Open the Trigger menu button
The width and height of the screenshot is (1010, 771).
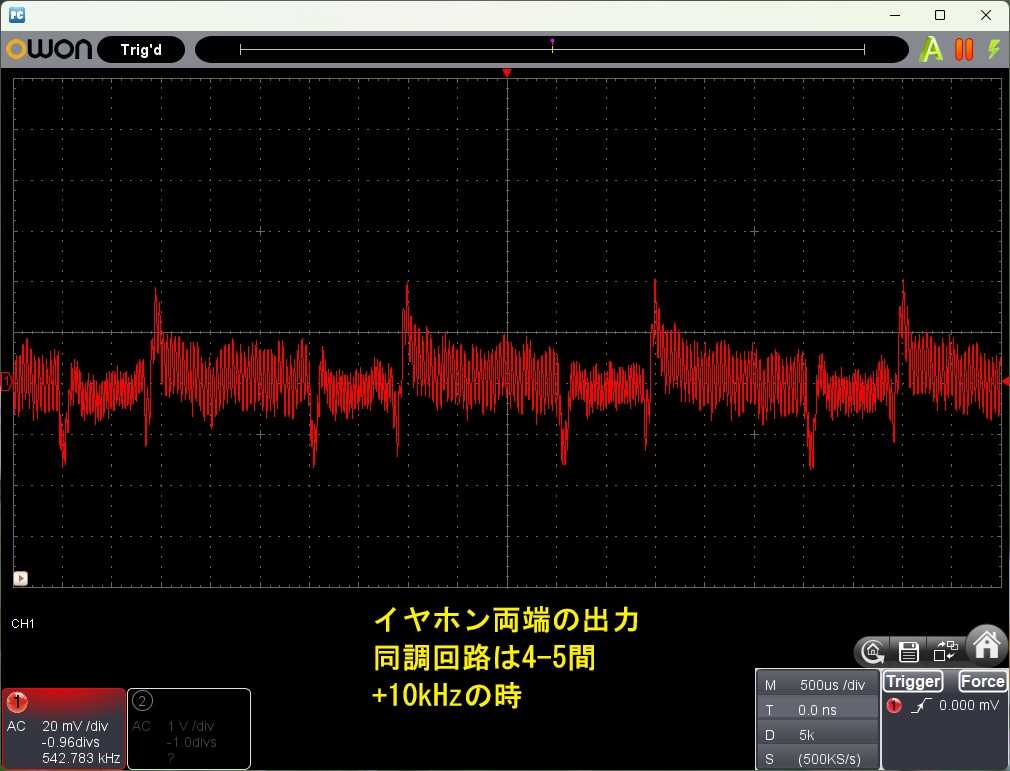913,681
